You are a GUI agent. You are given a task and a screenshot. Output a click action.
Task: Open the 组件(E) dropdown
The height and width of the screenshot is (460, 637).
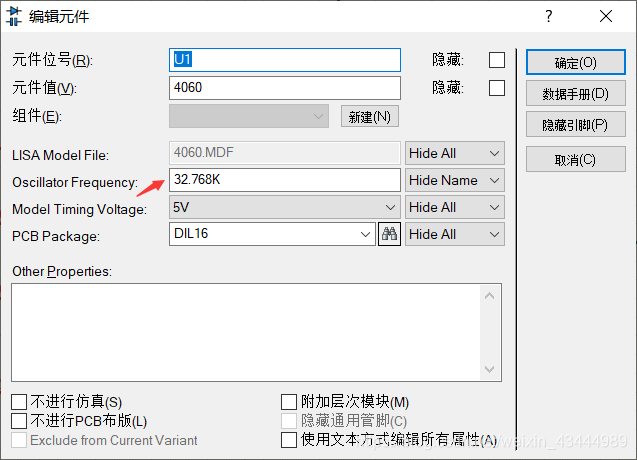[x=249, y=116]
